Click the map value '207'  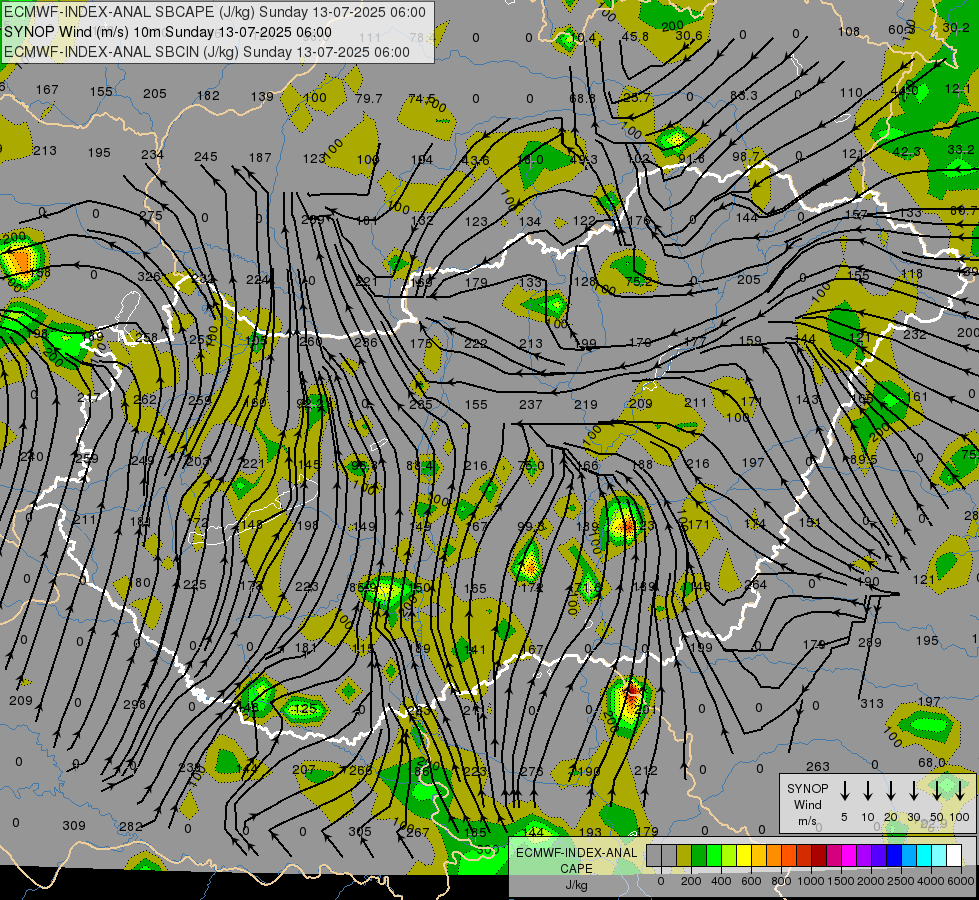(304, 769)
